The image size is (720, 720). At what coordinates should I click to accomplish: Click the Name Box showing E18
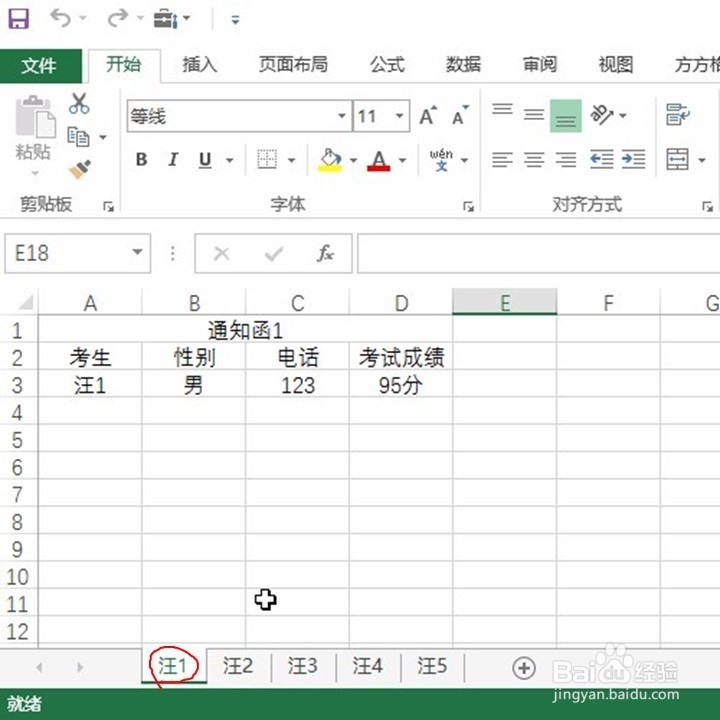tap(78, 253)
